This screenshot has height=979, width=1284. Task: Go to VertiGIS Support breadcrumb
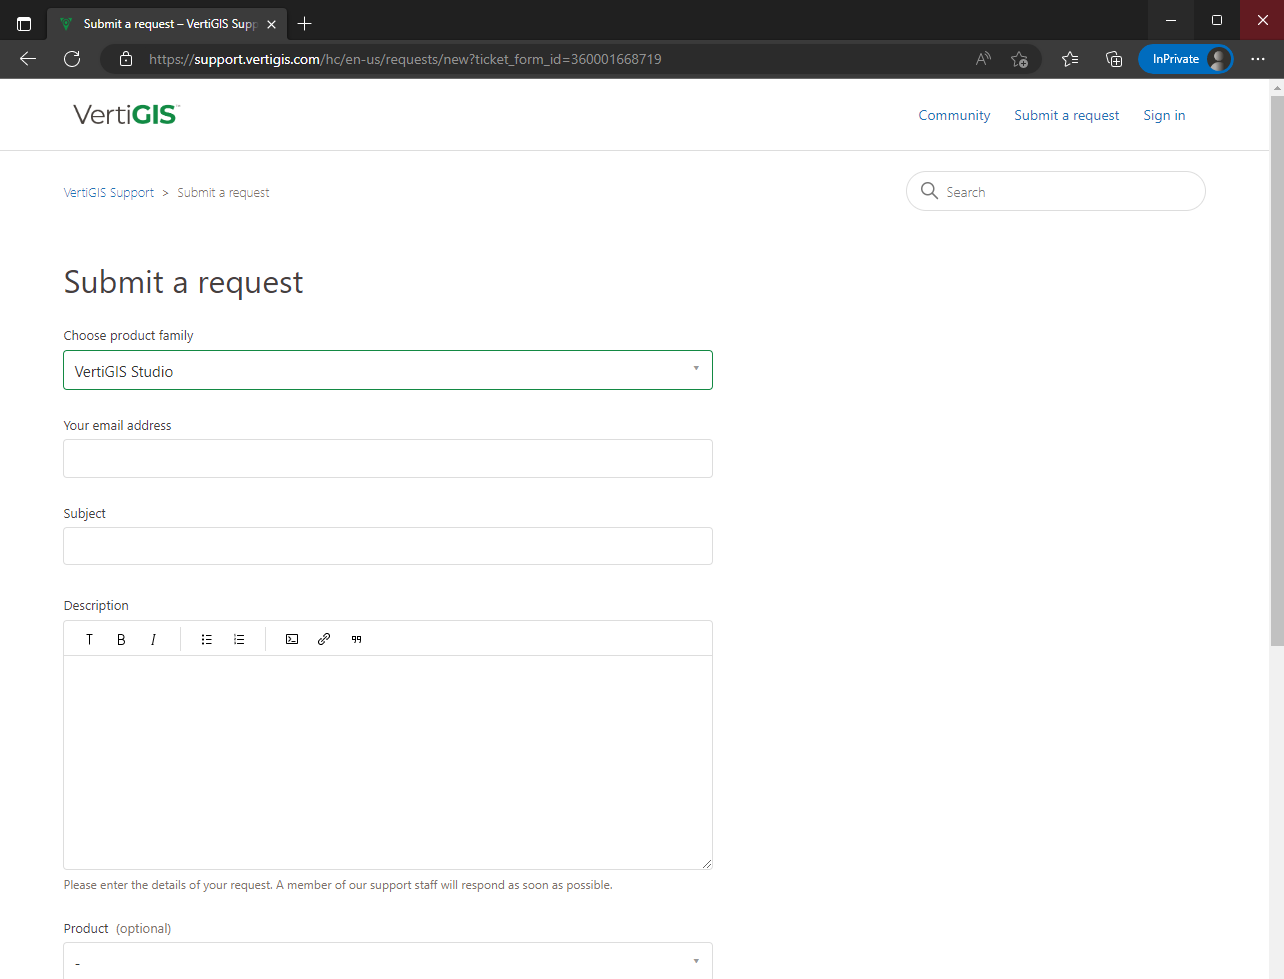[x=109, y=192]
